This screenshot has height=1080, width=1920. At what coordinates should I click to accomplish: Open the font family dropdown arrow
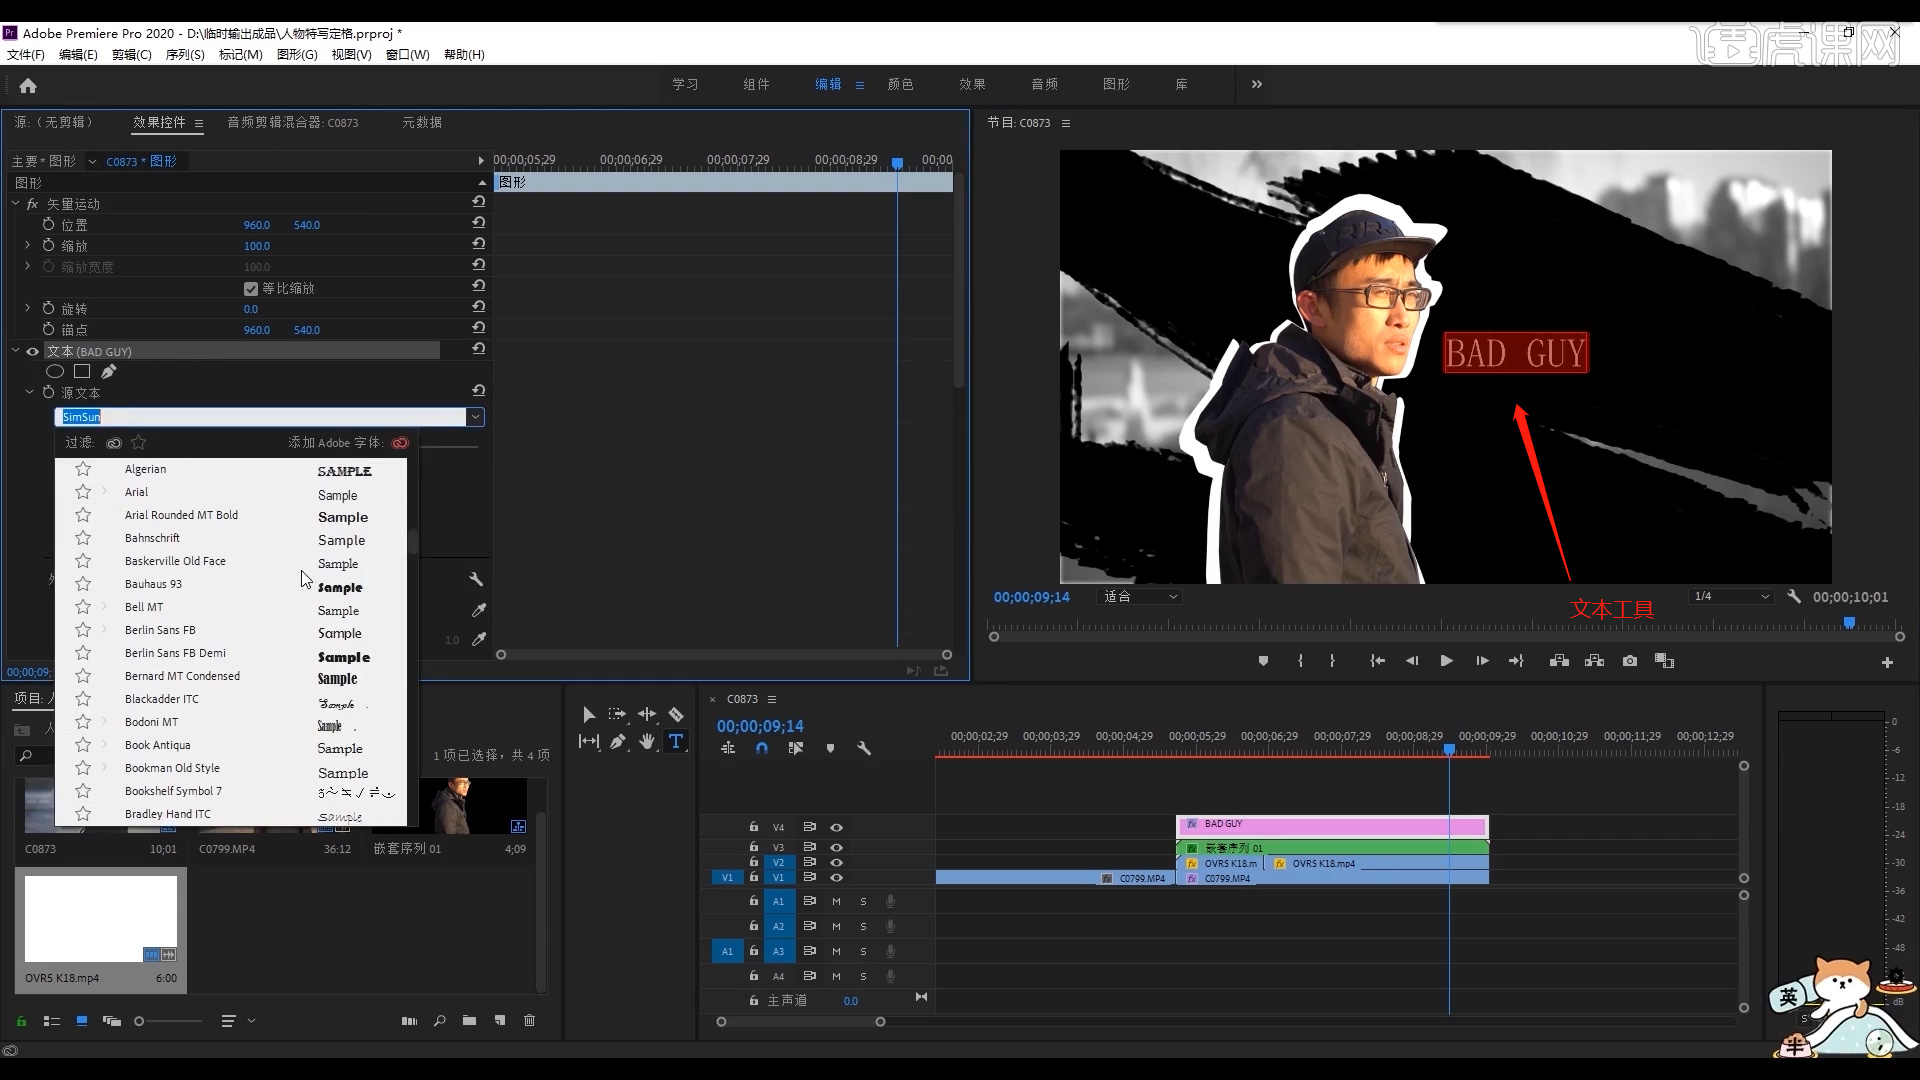pos(476,416)
